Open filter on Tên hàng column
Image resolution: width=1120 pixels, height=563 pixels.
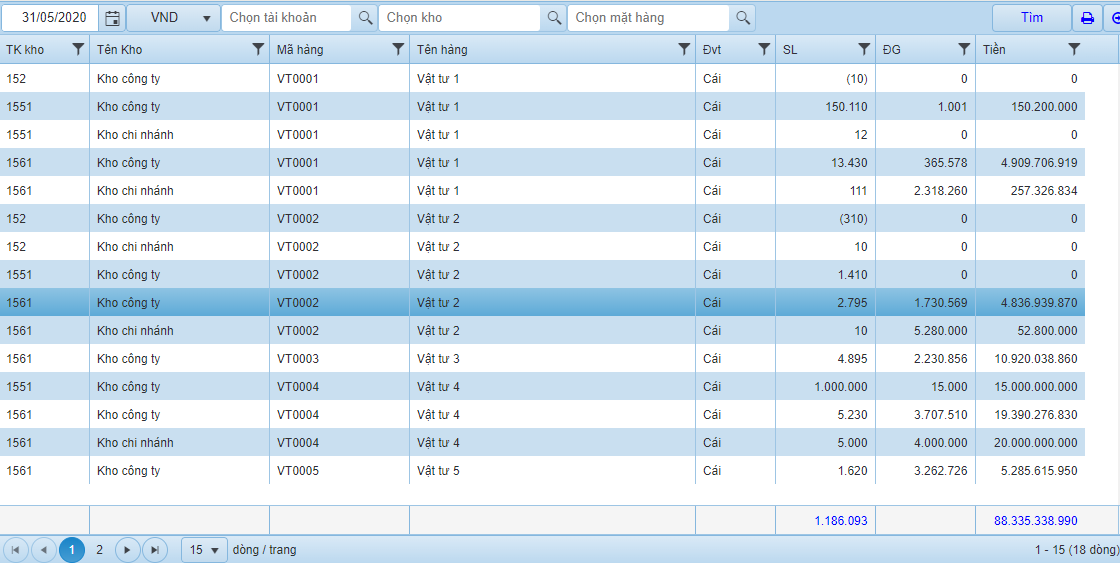[684, 49]
